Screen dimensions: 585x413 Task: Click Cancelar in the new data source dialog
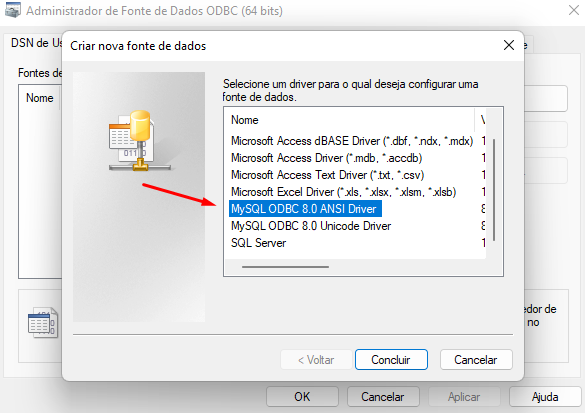click(476, 360)
